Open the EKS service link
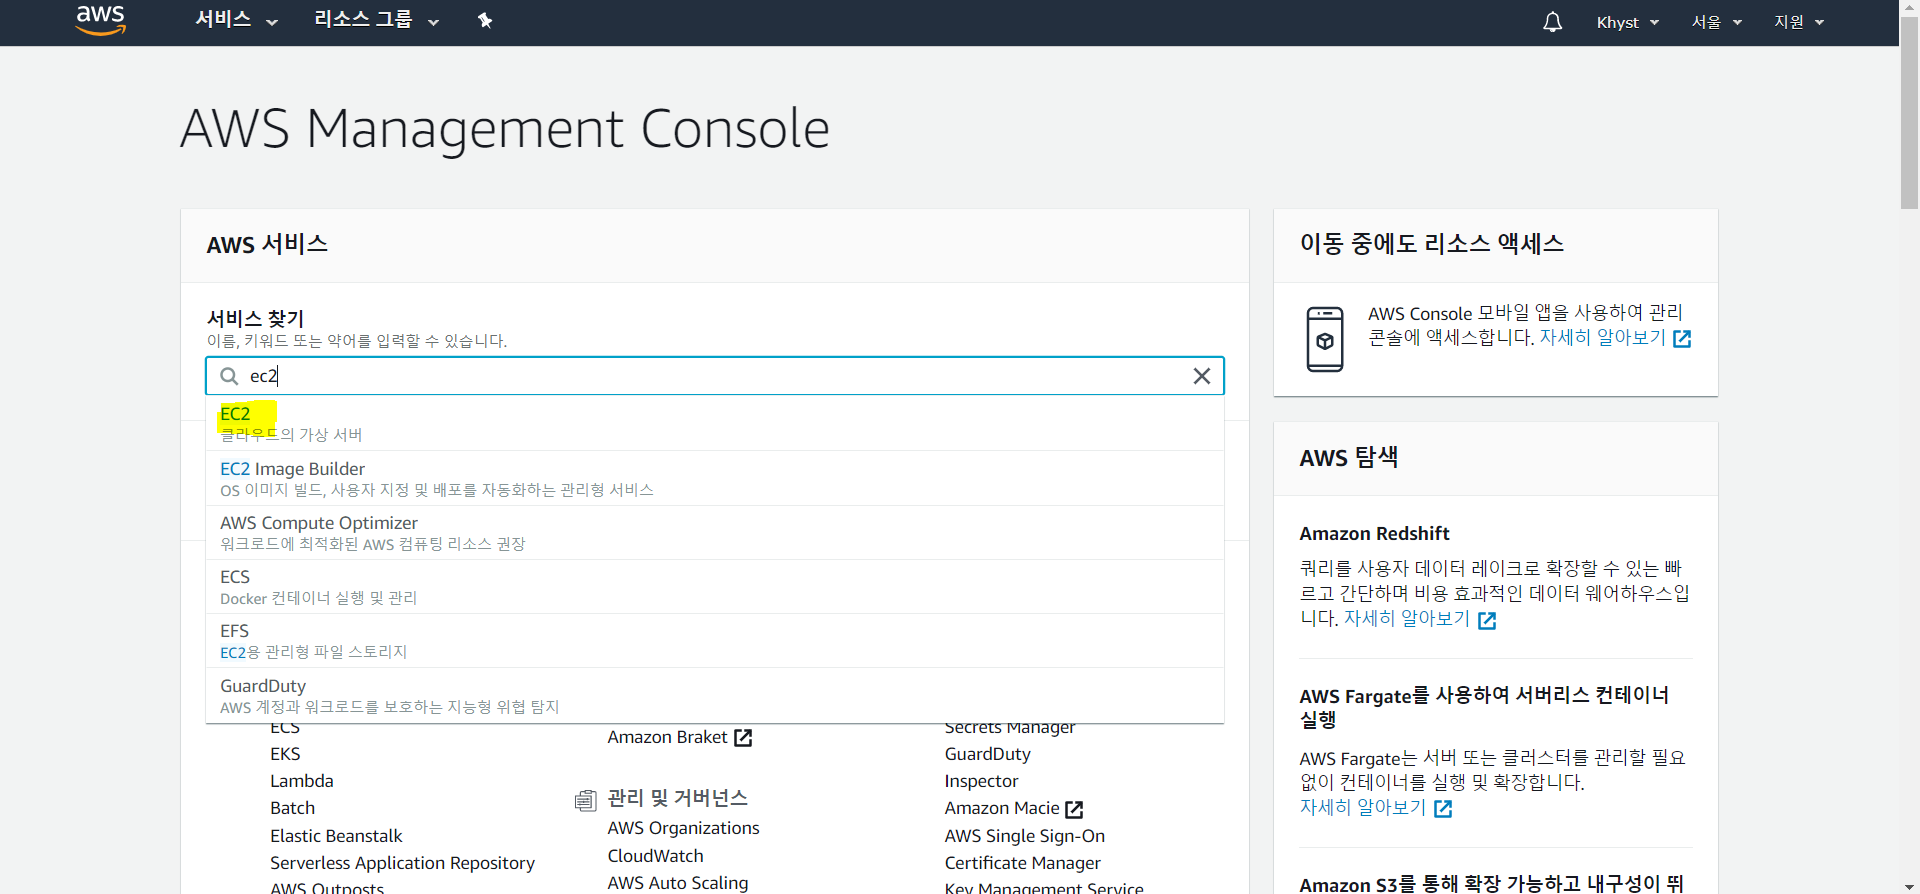 (x=285, y=754)
